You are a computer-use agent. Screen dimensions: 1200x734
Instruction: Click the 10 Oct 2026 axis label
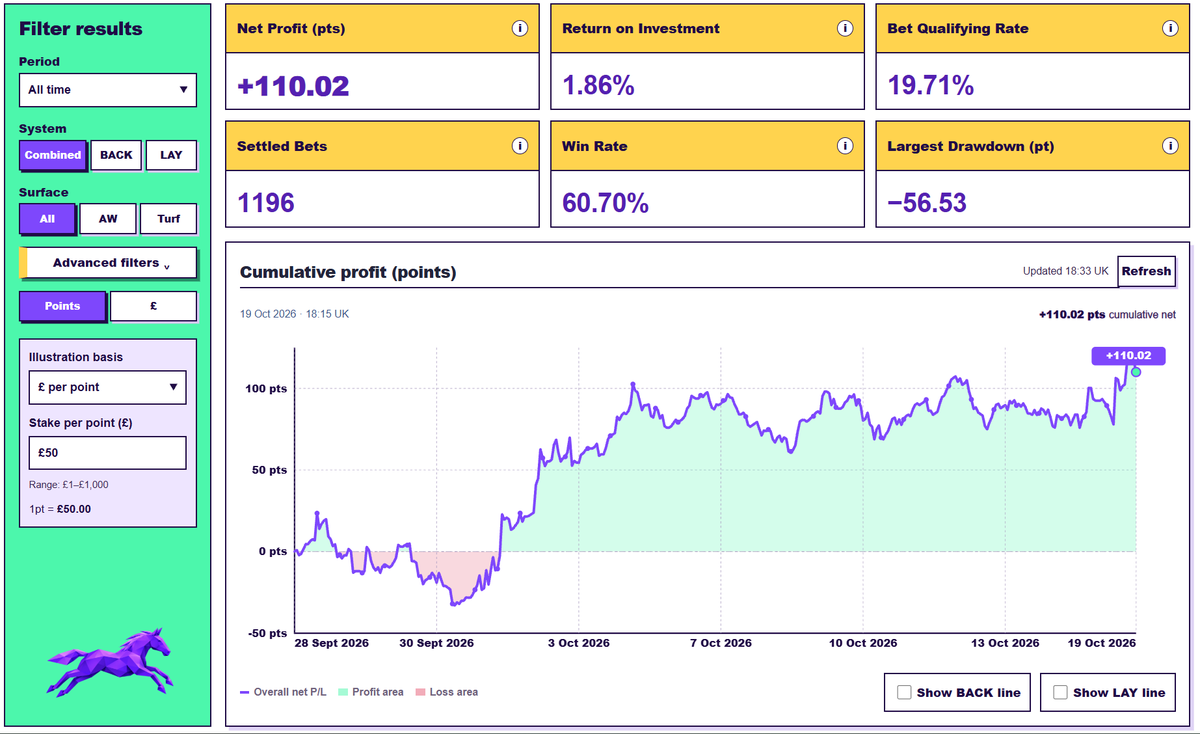click(863, 643)
